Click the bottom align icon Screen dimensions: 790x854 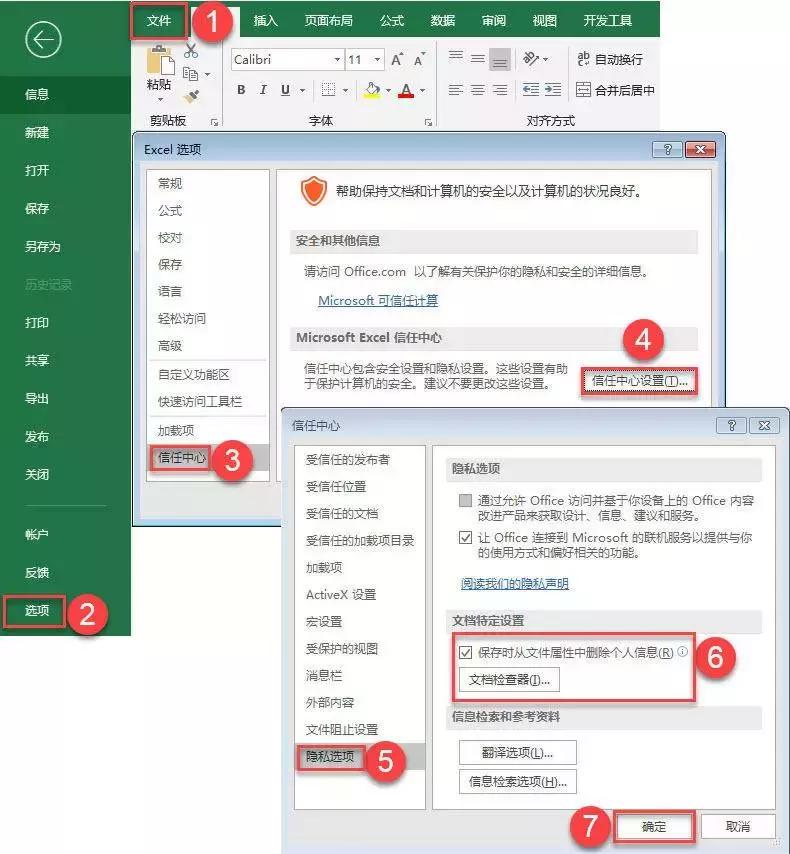[x=500, y=60]
